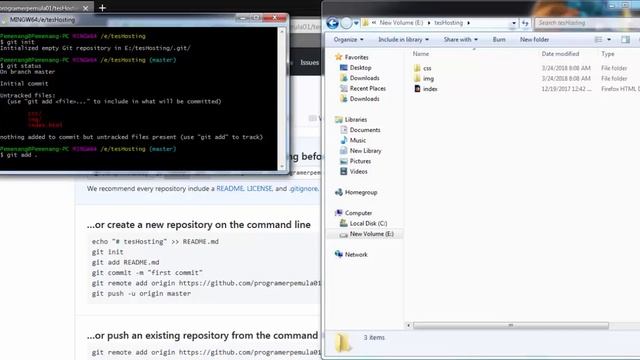
Task: Open Include in library menu
Action: tap(403, 40)
